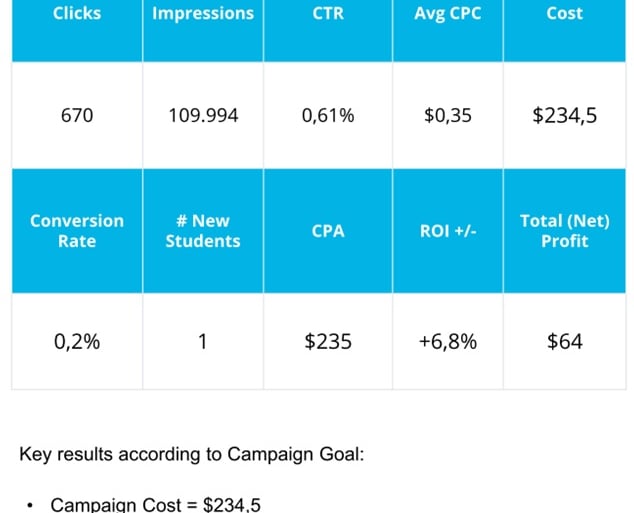
Task: Select the 670 clicks value cell
Action: 77,115
